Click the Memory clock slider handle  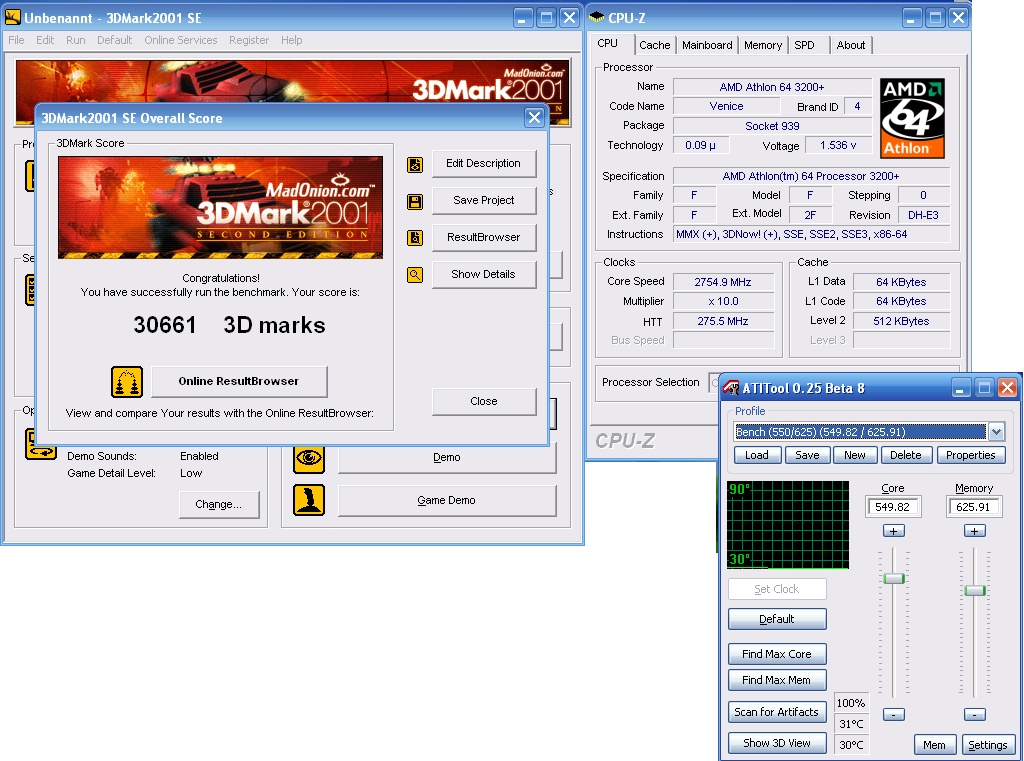pos(974,591)
